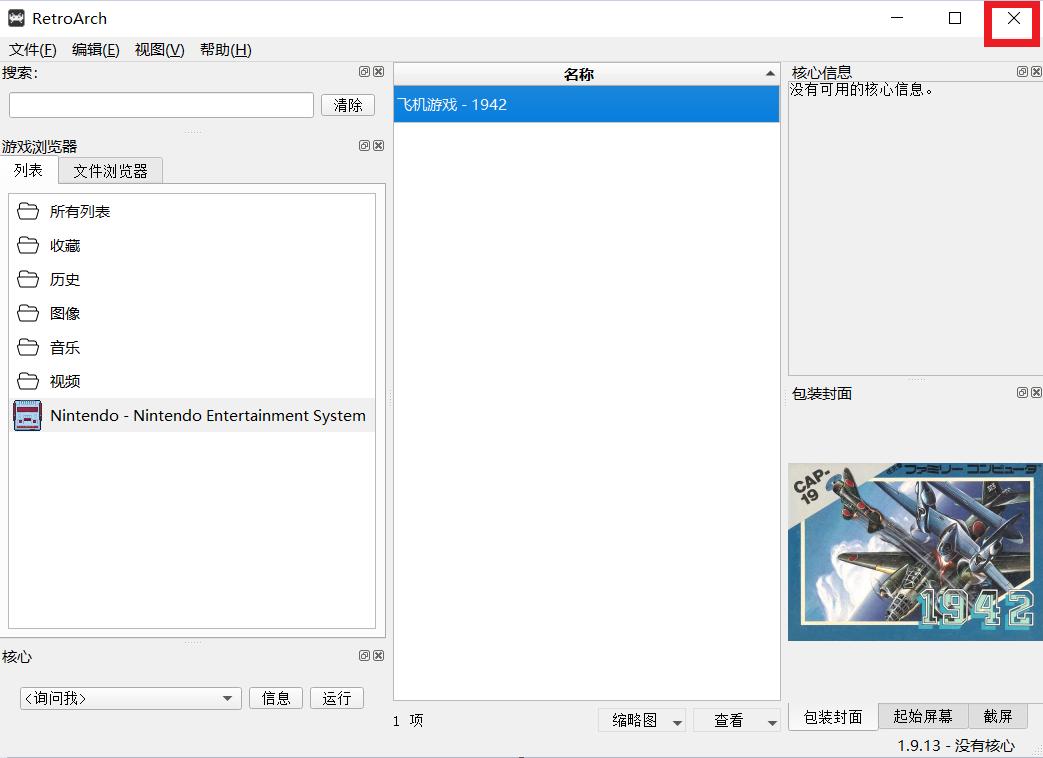Close the 包装封面 panel
This screenshot has height=758, width=1043.
[x=1035, y=393]
